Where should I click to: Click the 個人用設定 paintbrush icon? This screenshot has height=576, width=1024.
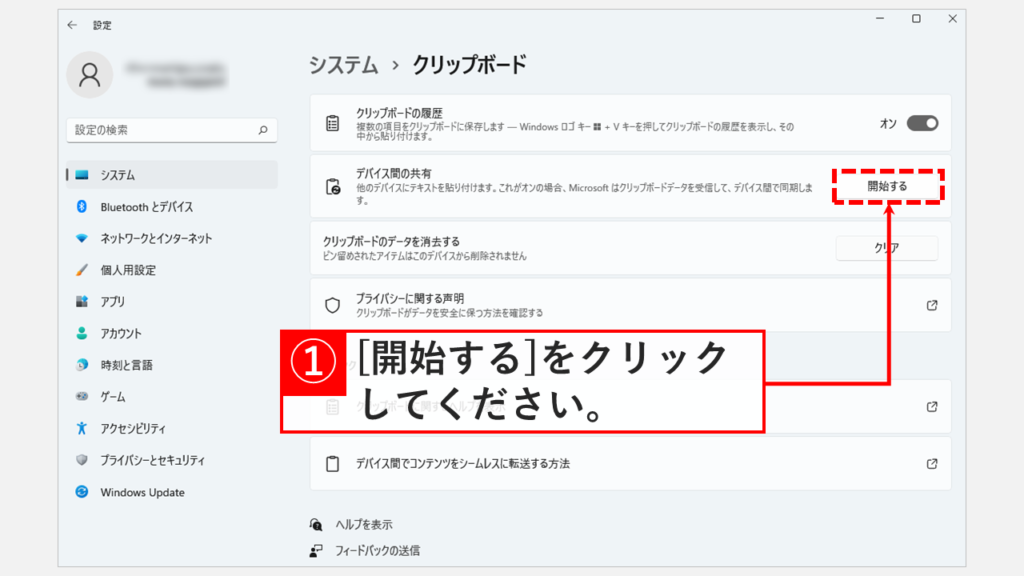(x=82, y=270)
